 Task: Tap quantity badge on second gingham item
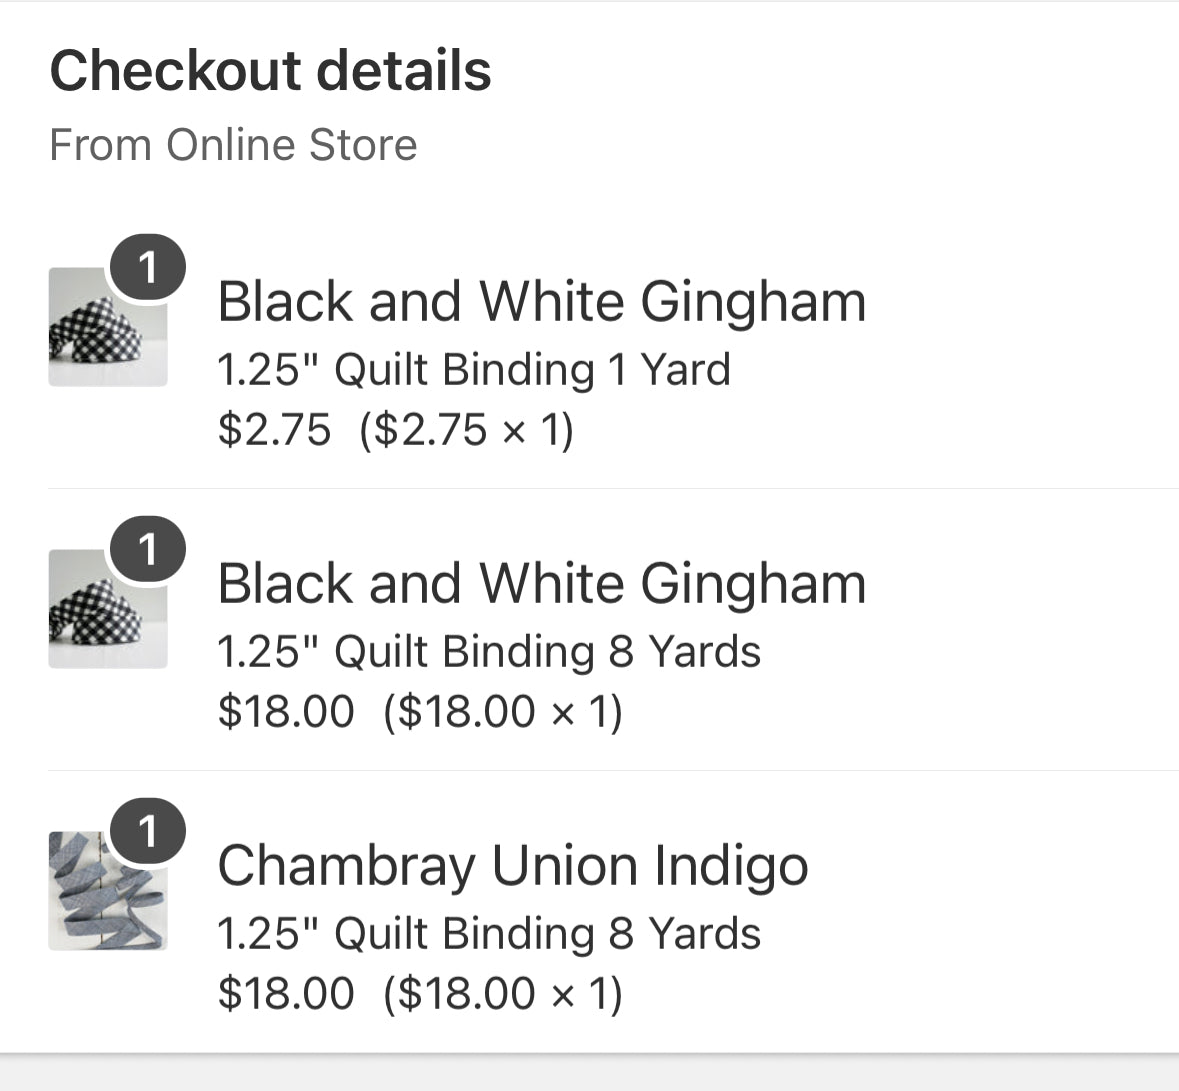coord(148,550)
